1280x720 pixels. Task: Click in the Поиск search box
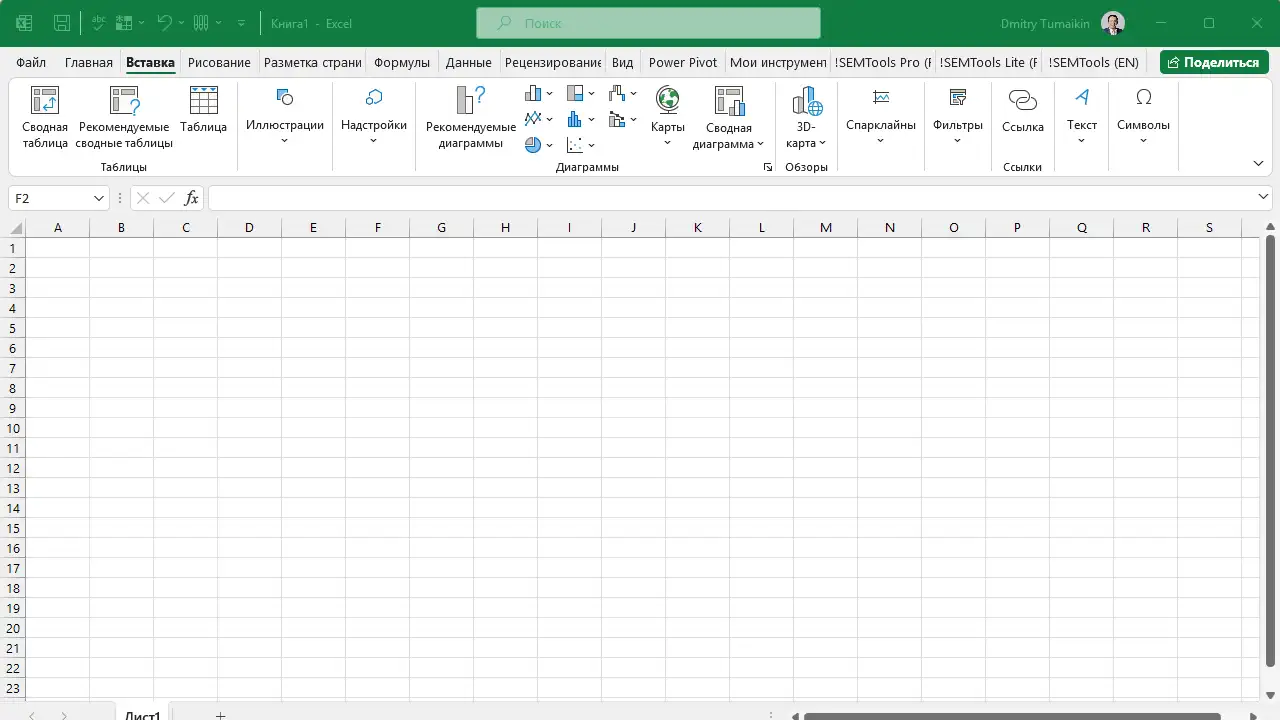(x=648, y=23)
